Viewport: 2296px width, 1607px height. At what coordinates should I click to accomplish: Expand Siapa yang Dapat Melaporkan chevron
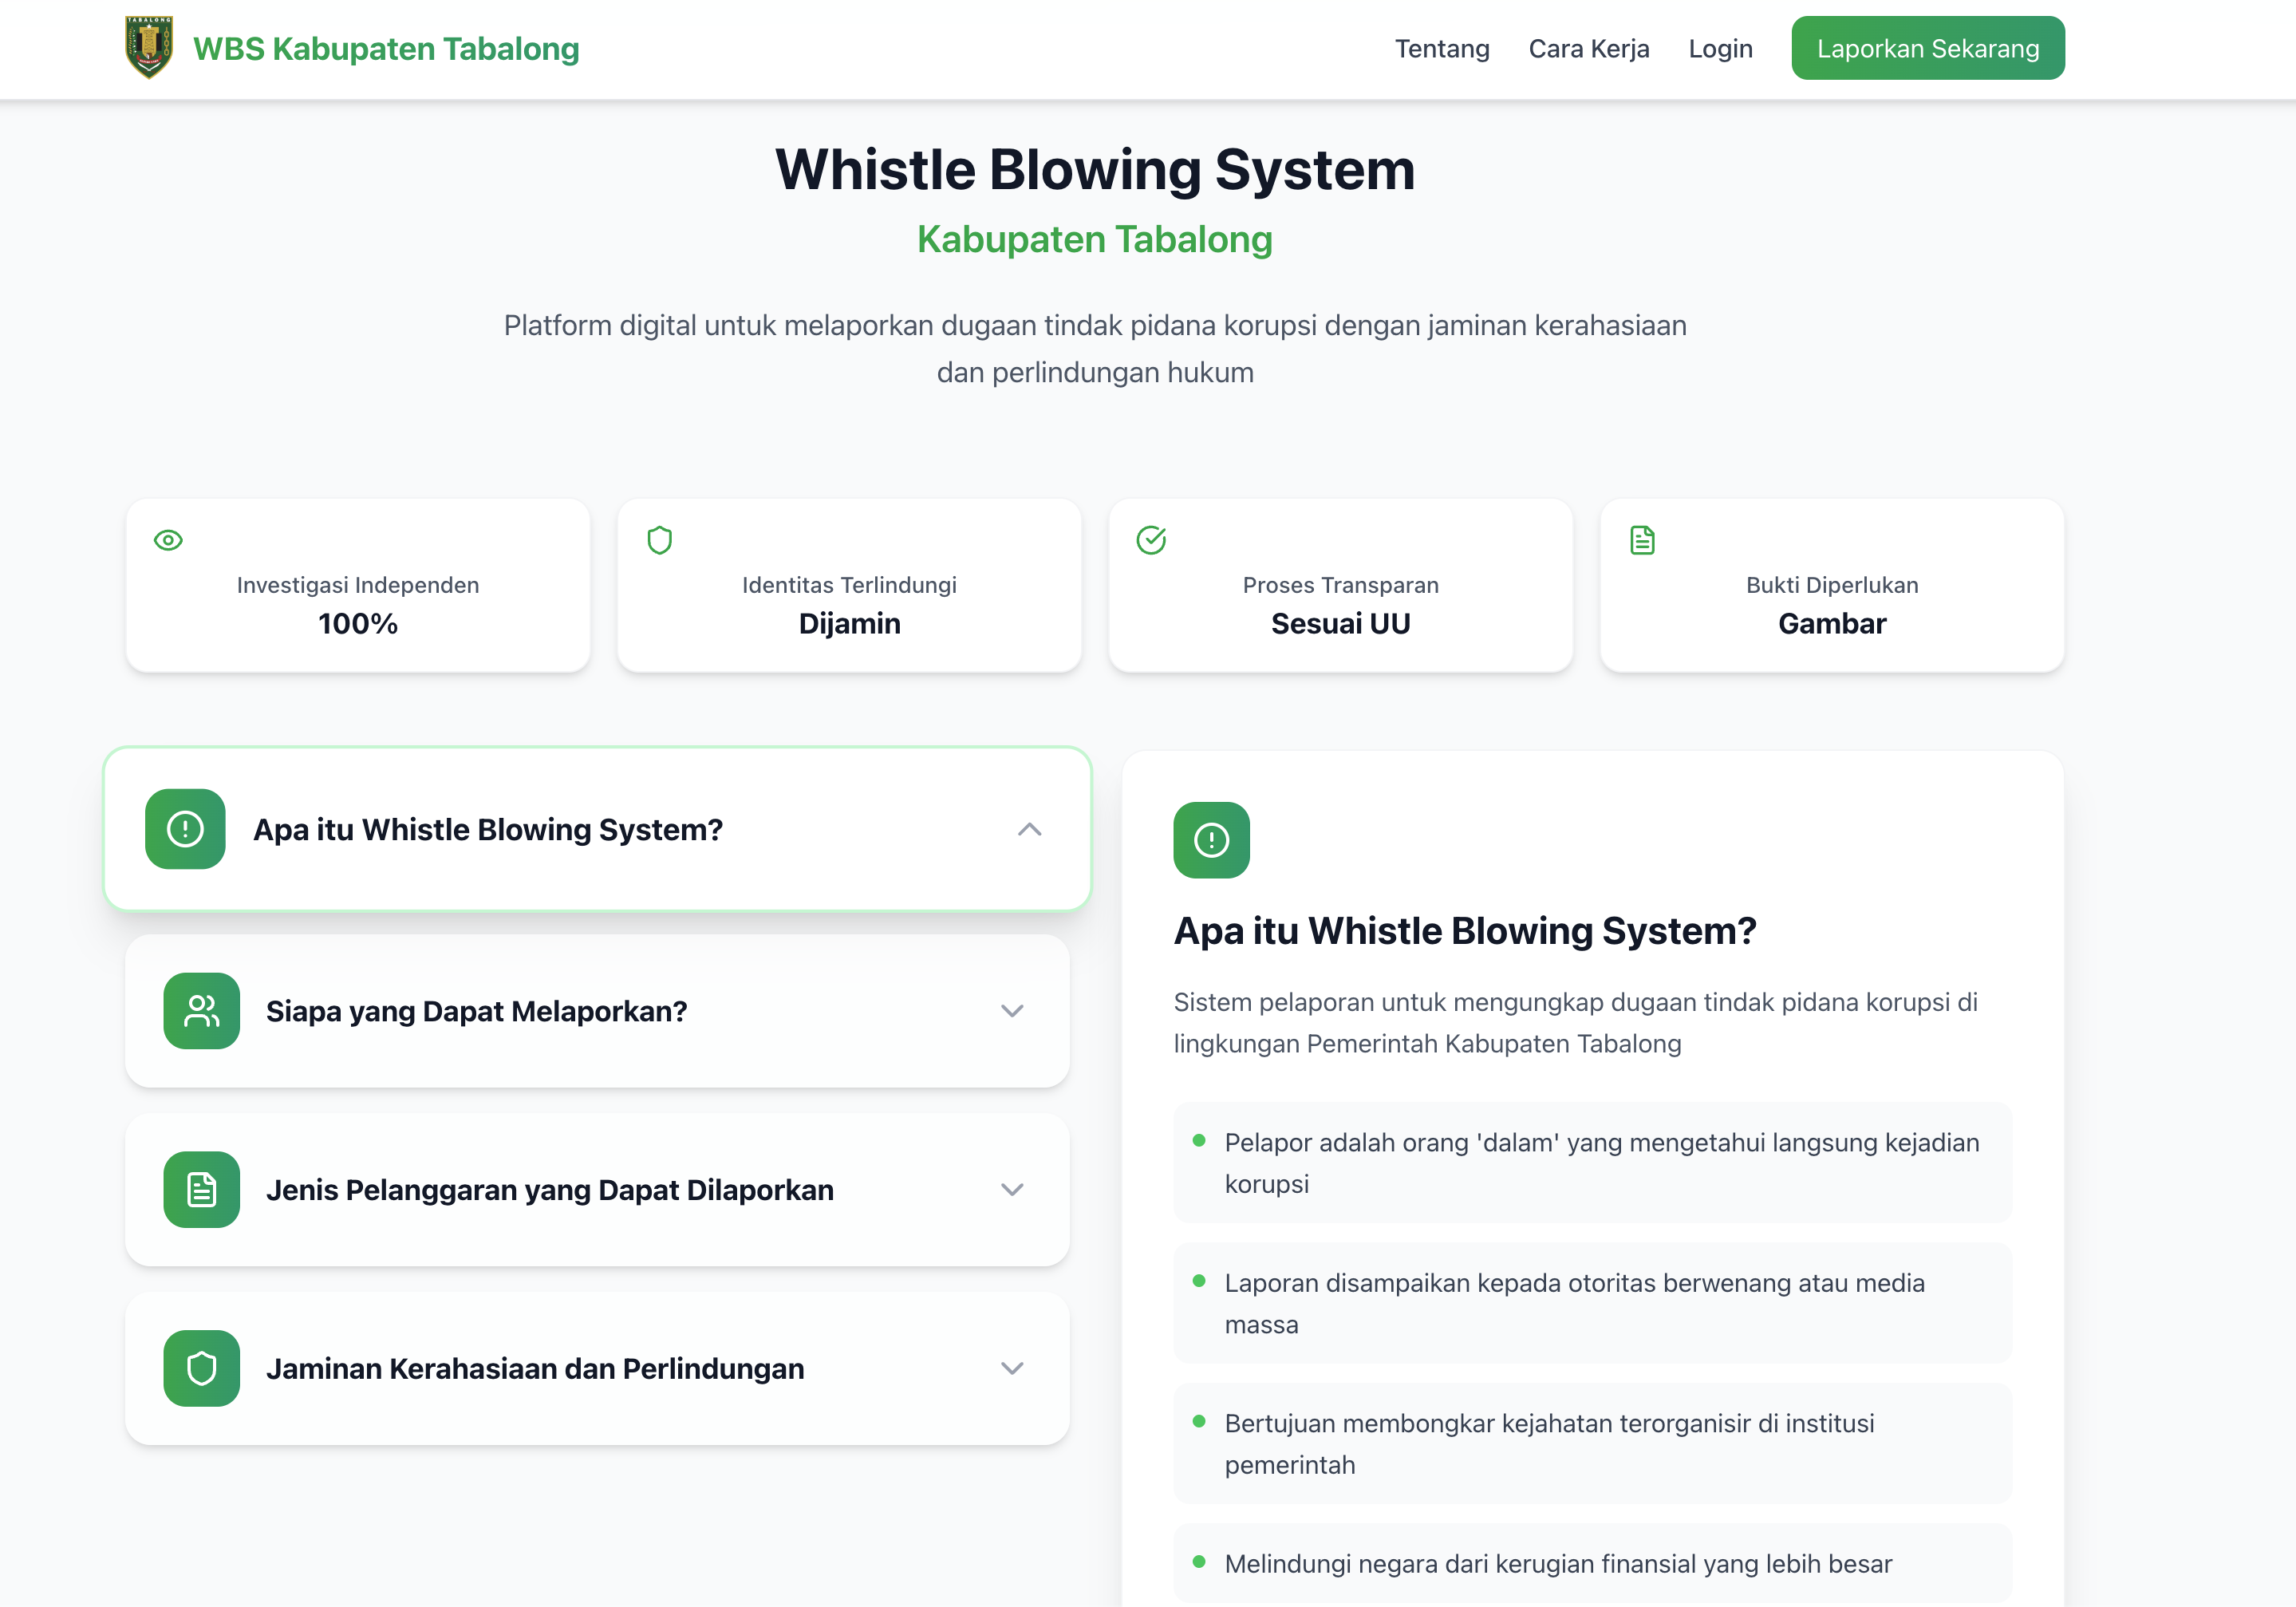tap(1012, 1011)
